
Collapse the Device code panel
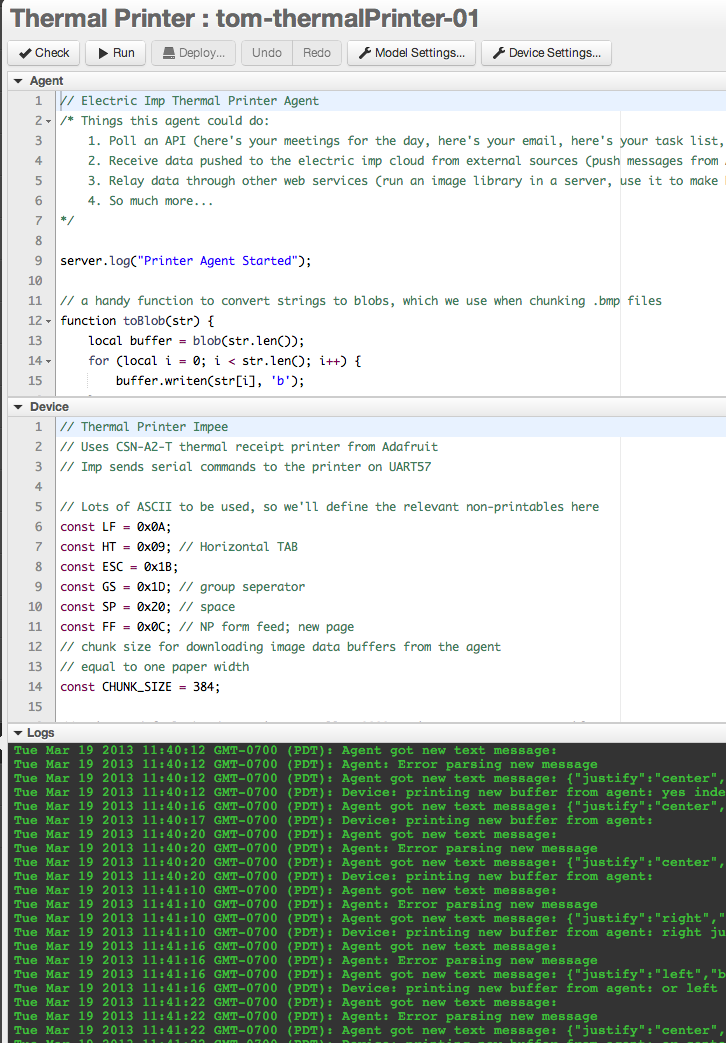click(18, 407)
